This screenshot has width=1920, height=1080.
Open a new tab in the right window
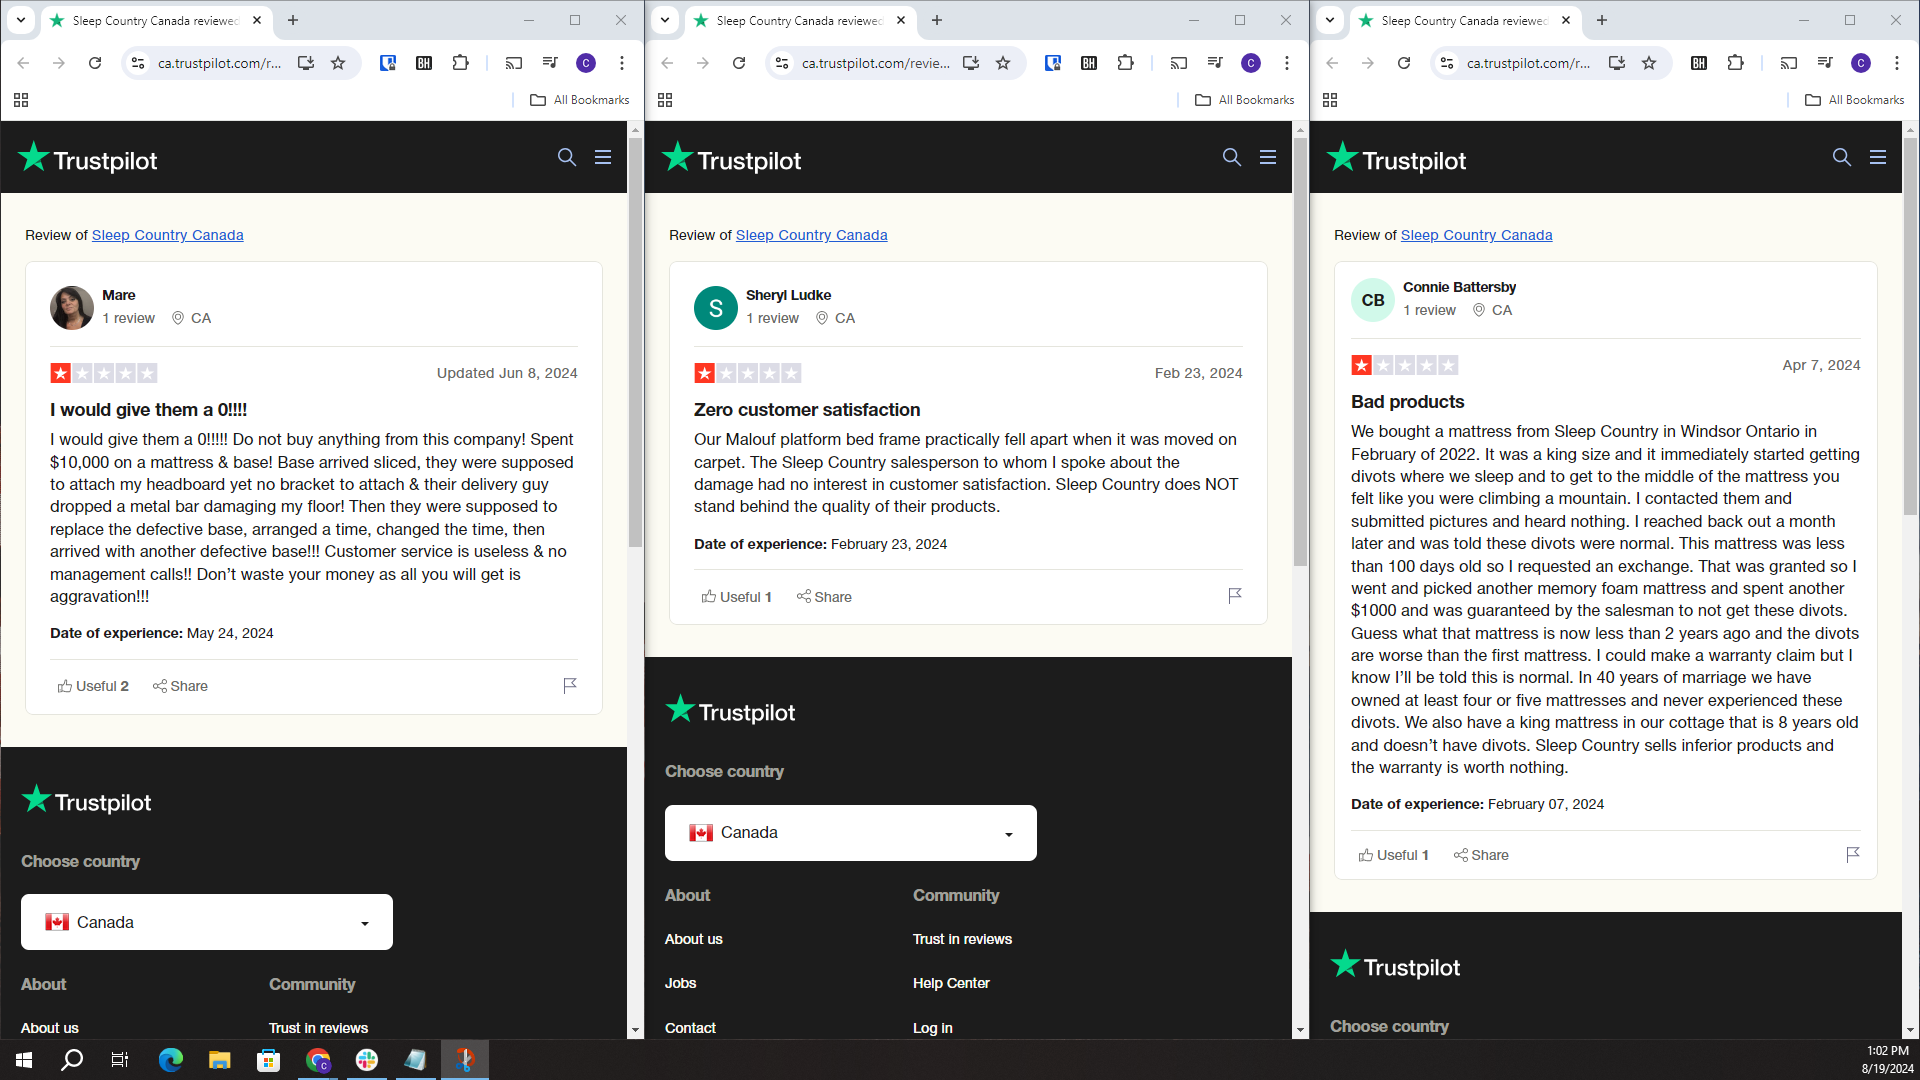1602,20
